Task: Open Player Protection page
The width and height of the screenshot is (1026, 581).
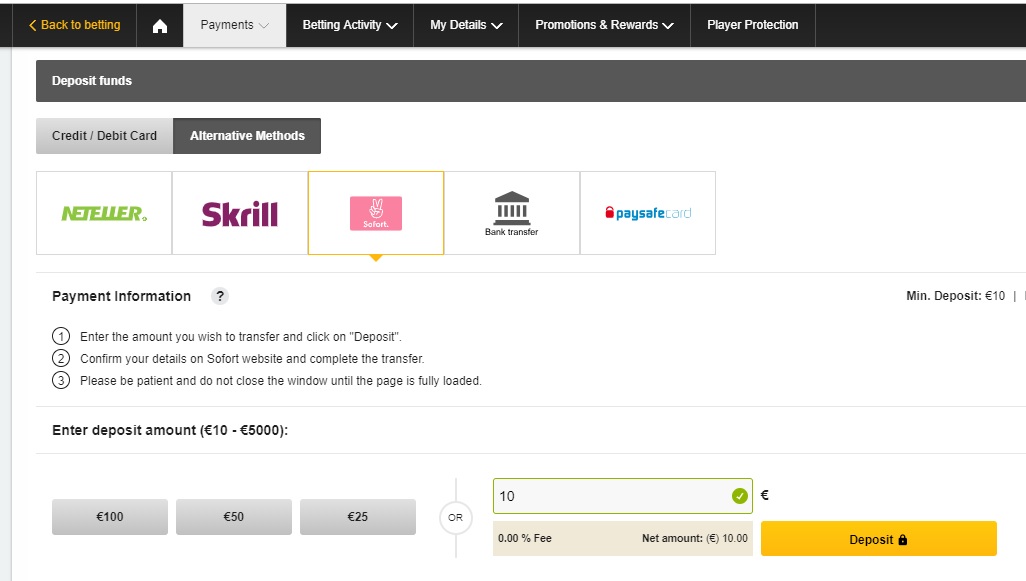Action: coord(752,25)
